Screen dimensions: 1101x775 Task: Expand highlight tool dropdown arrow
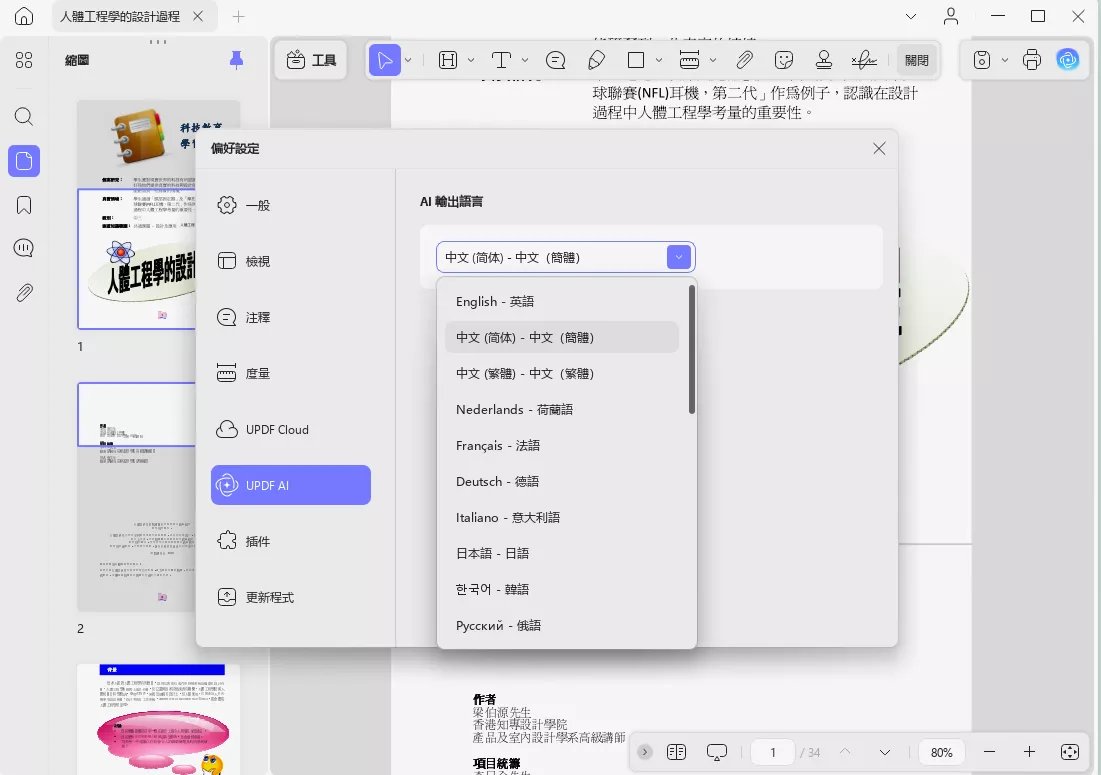471,60
